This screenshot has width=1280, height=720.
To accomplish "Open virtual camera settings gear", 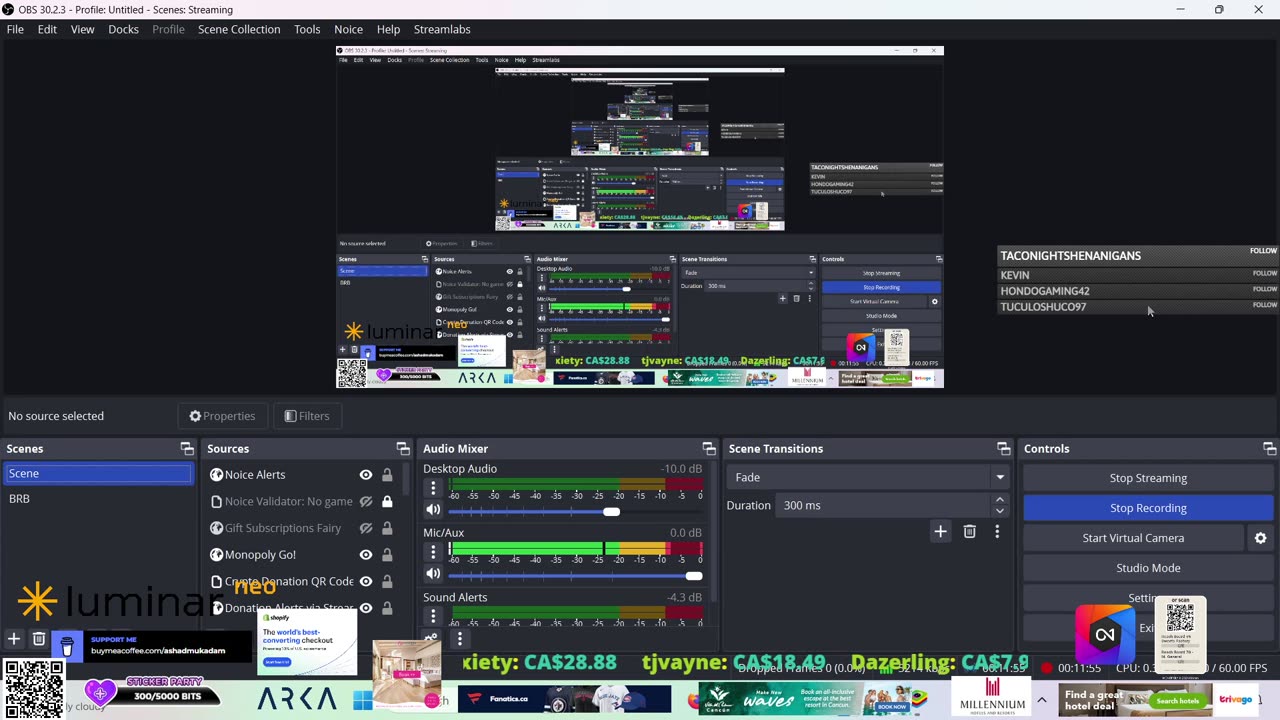I will pos(1260,538).
